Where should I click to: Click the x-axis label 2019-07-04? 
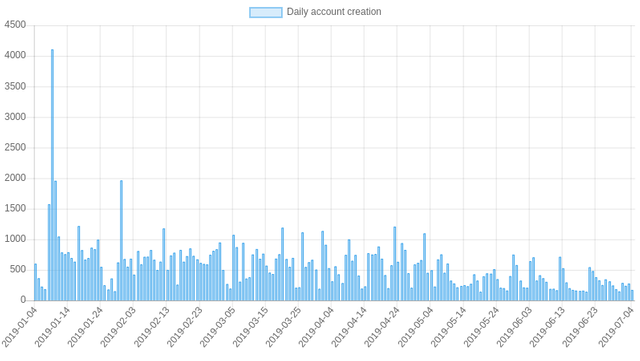[617, 327]
